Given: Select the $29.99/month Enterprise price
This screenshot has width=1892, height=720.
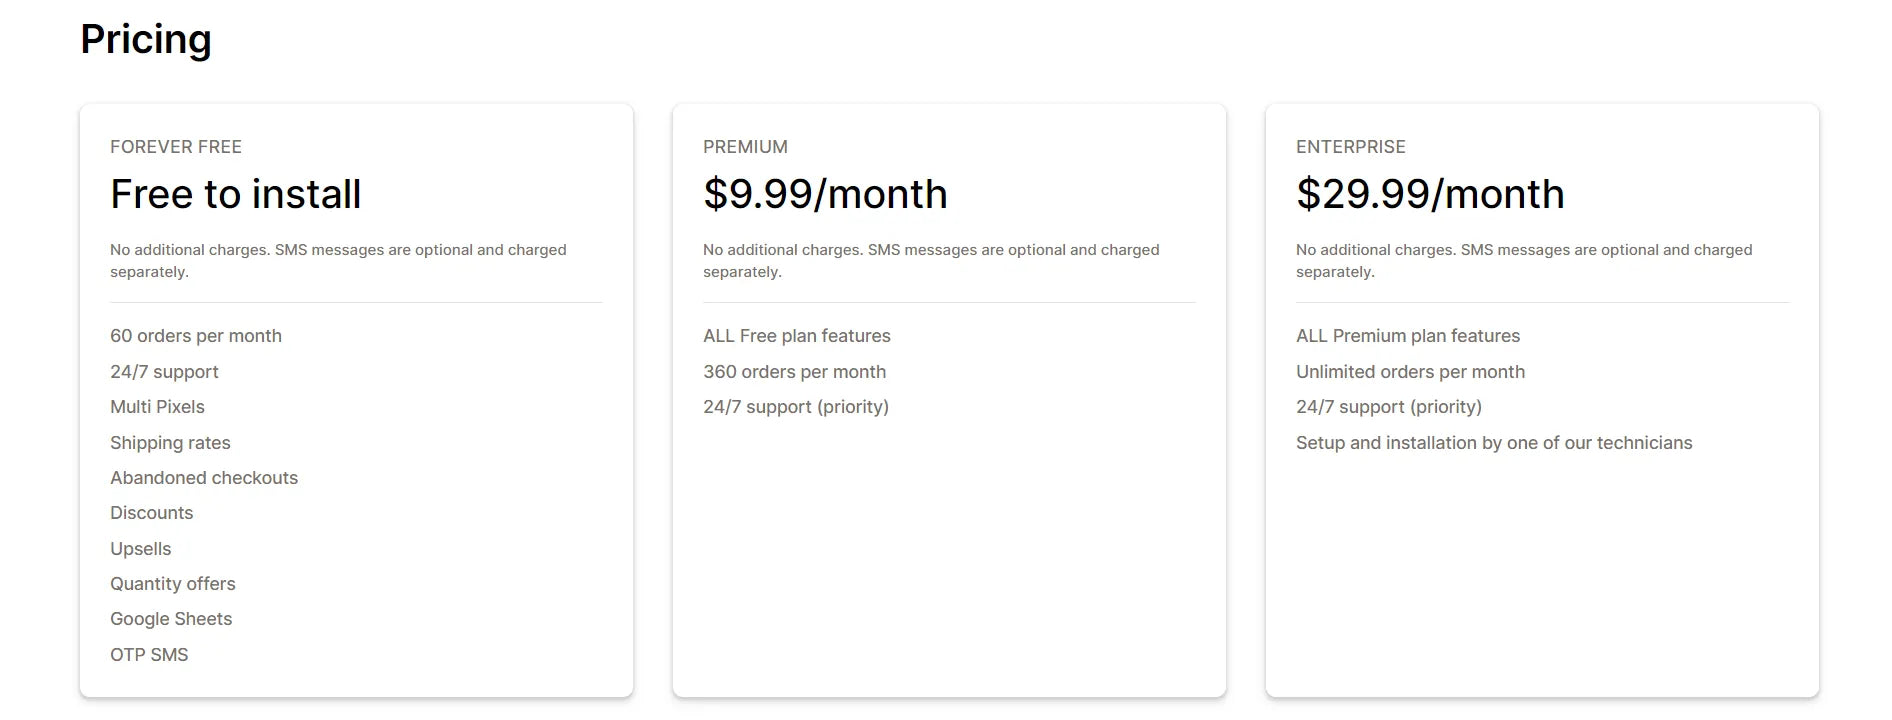Looking at the screenshot, I should 1430,194.
